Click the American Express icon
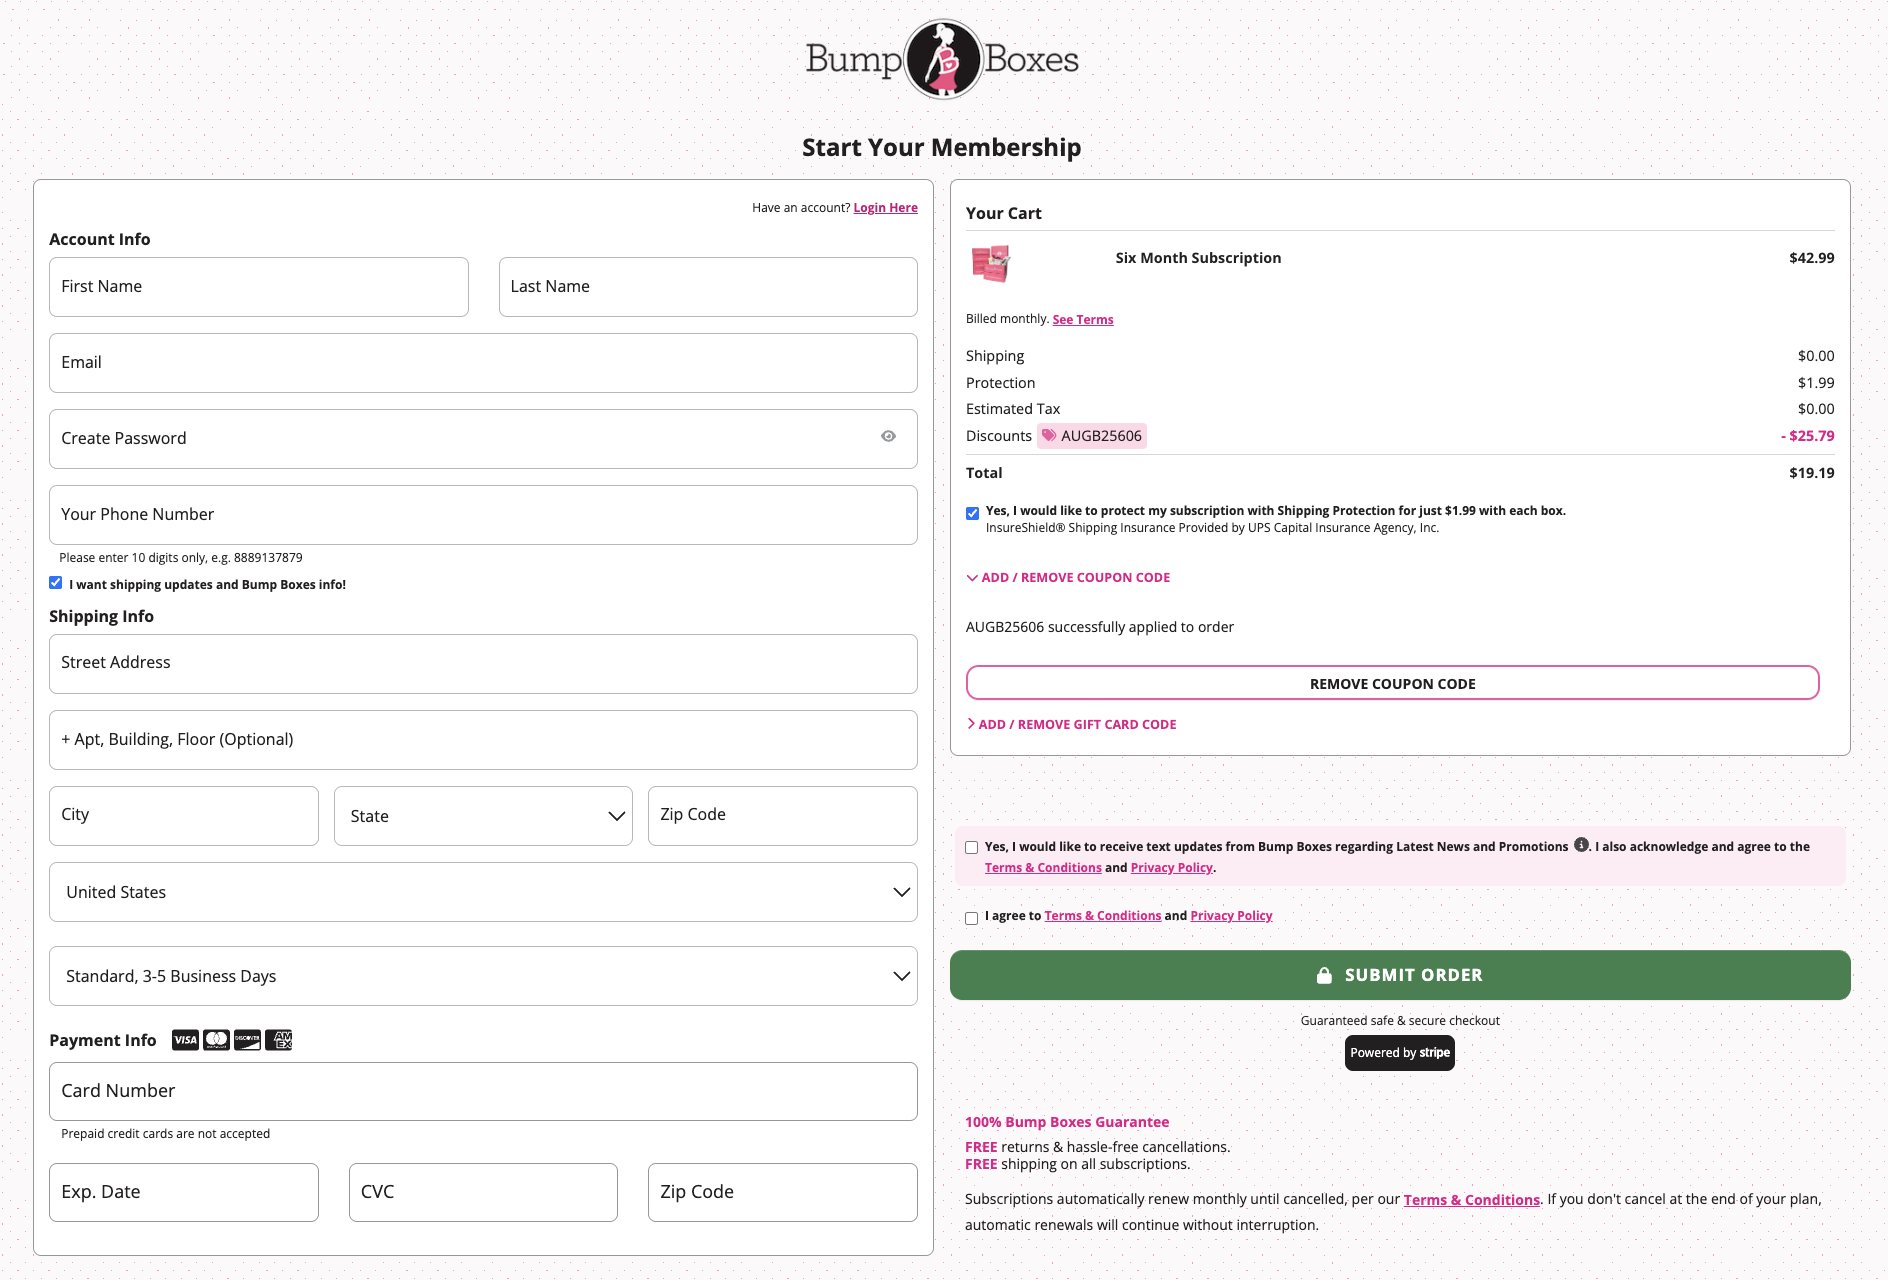Image resolution: width=1888 pixels, height=1280 pixels. (278, 1040)
